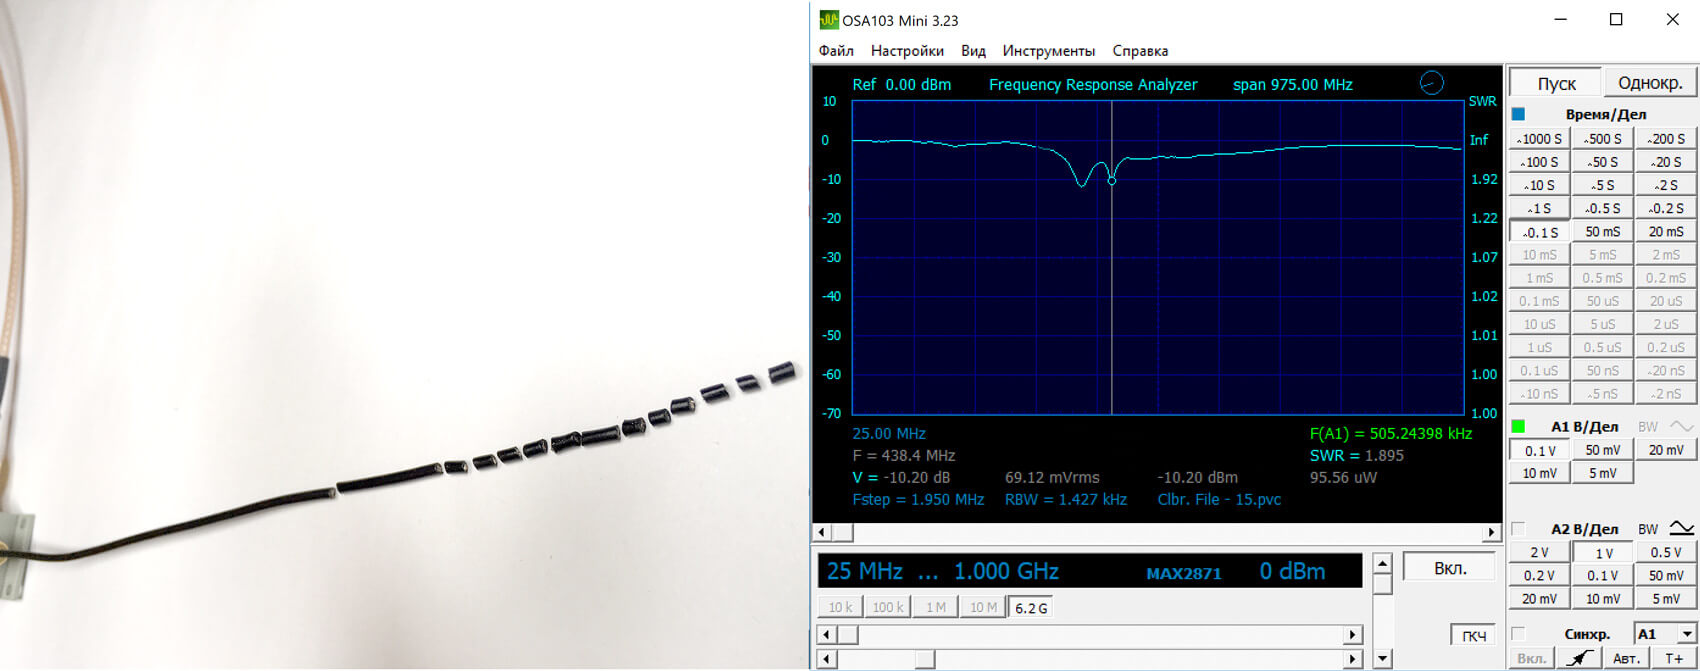Open the Настройки menu
Image resolution: width=1700 pixels, height=671 pixels.
[907, 51]
